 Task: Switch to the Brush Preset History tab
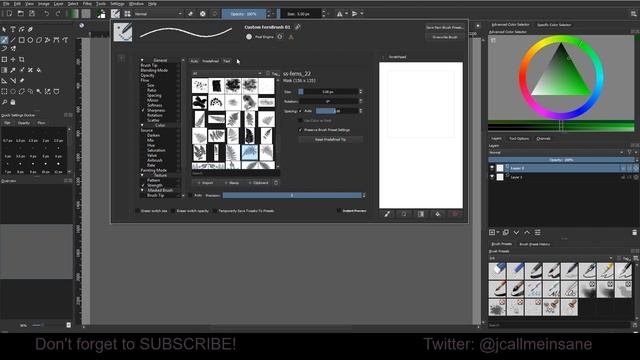click(535, 244)
